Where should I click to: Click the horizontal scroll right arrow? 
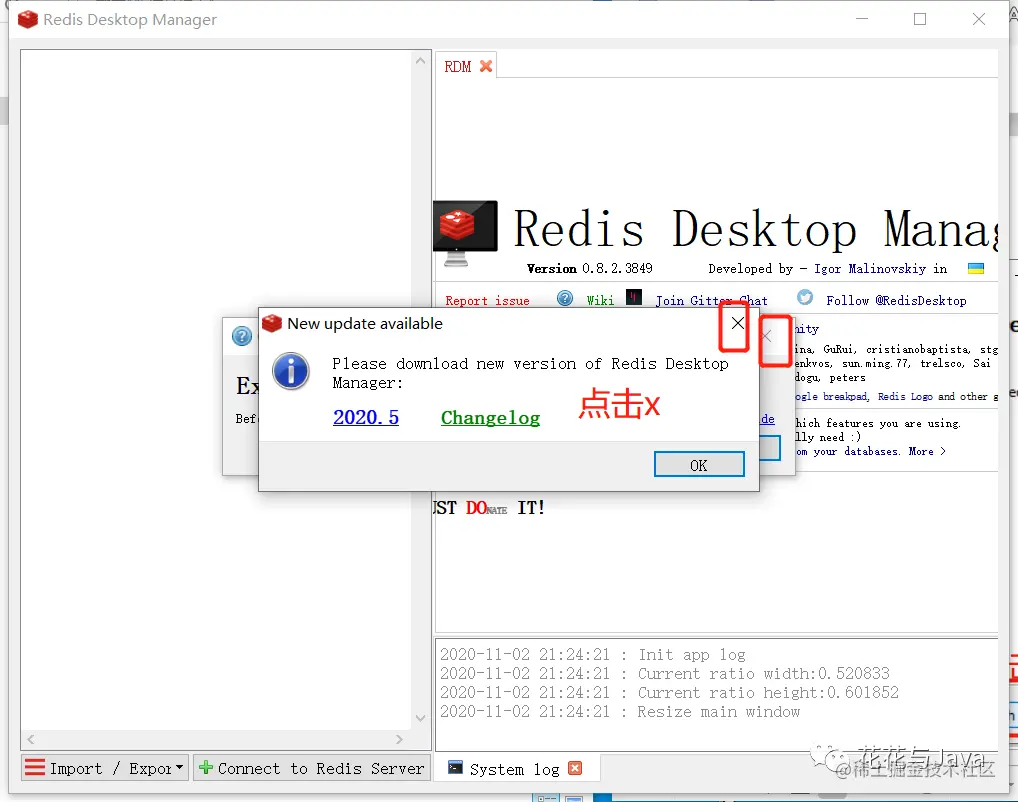click(399, 739)
